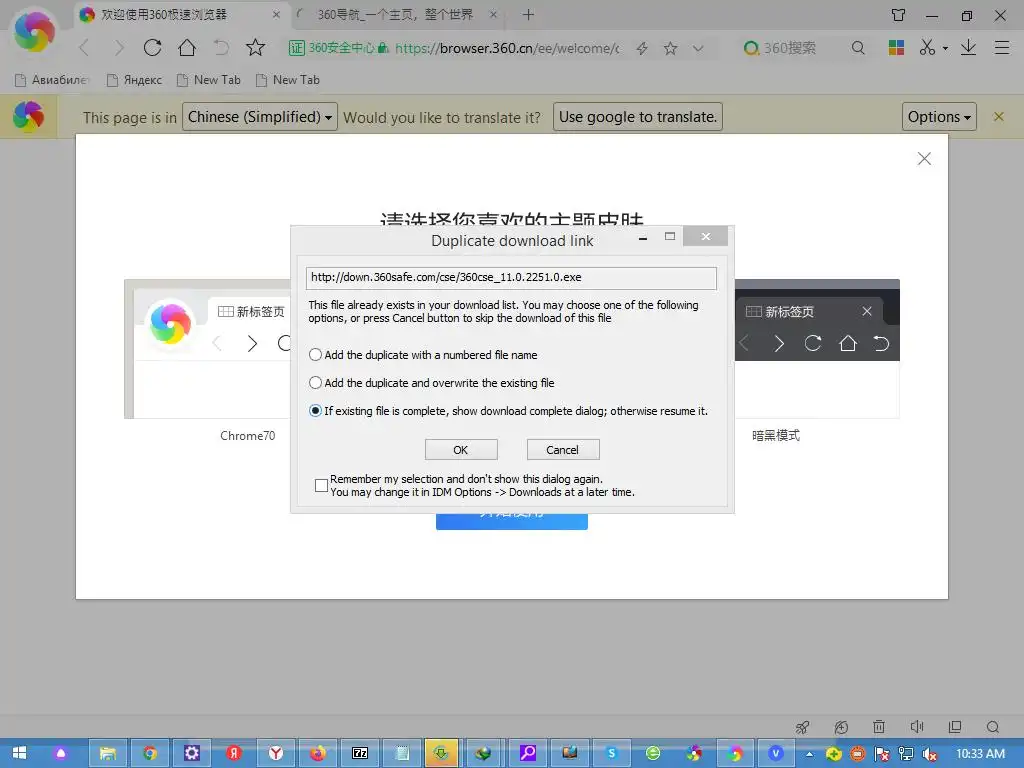Close the theme selection overlay X
Viewport: 1024px width, 768px height.
point(924,159)
